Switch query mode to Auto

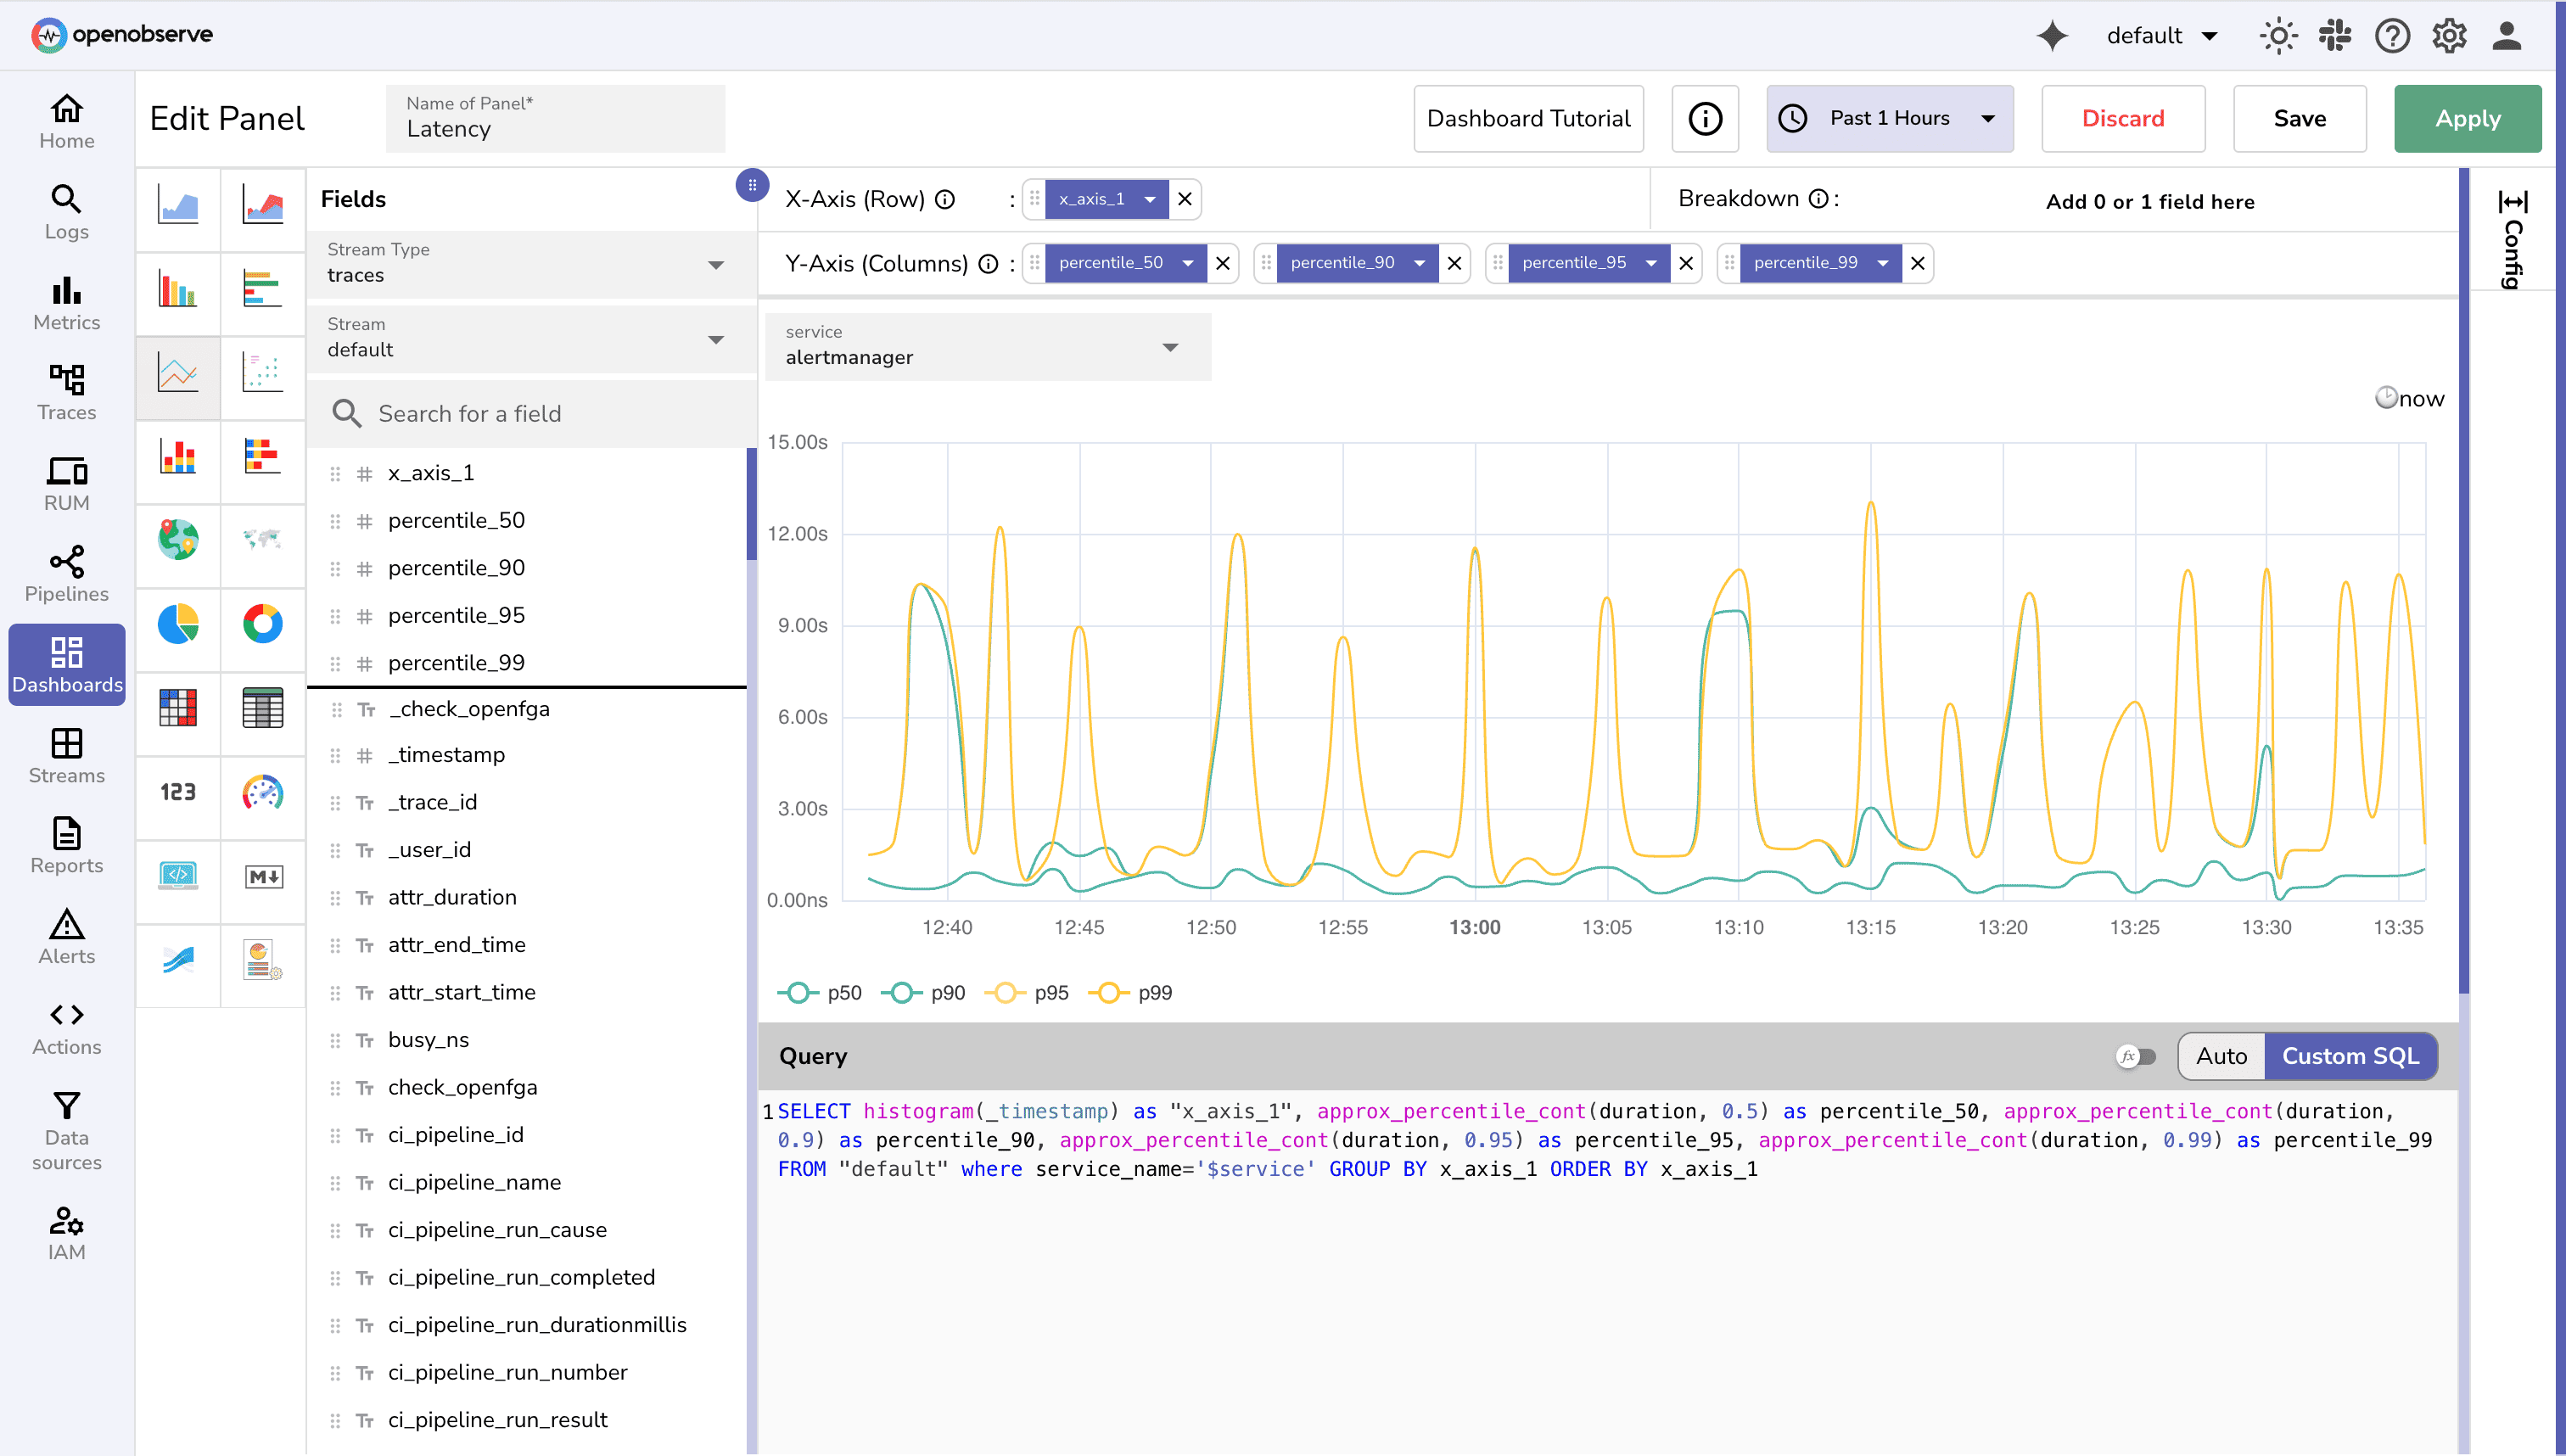[2221, 1056]
